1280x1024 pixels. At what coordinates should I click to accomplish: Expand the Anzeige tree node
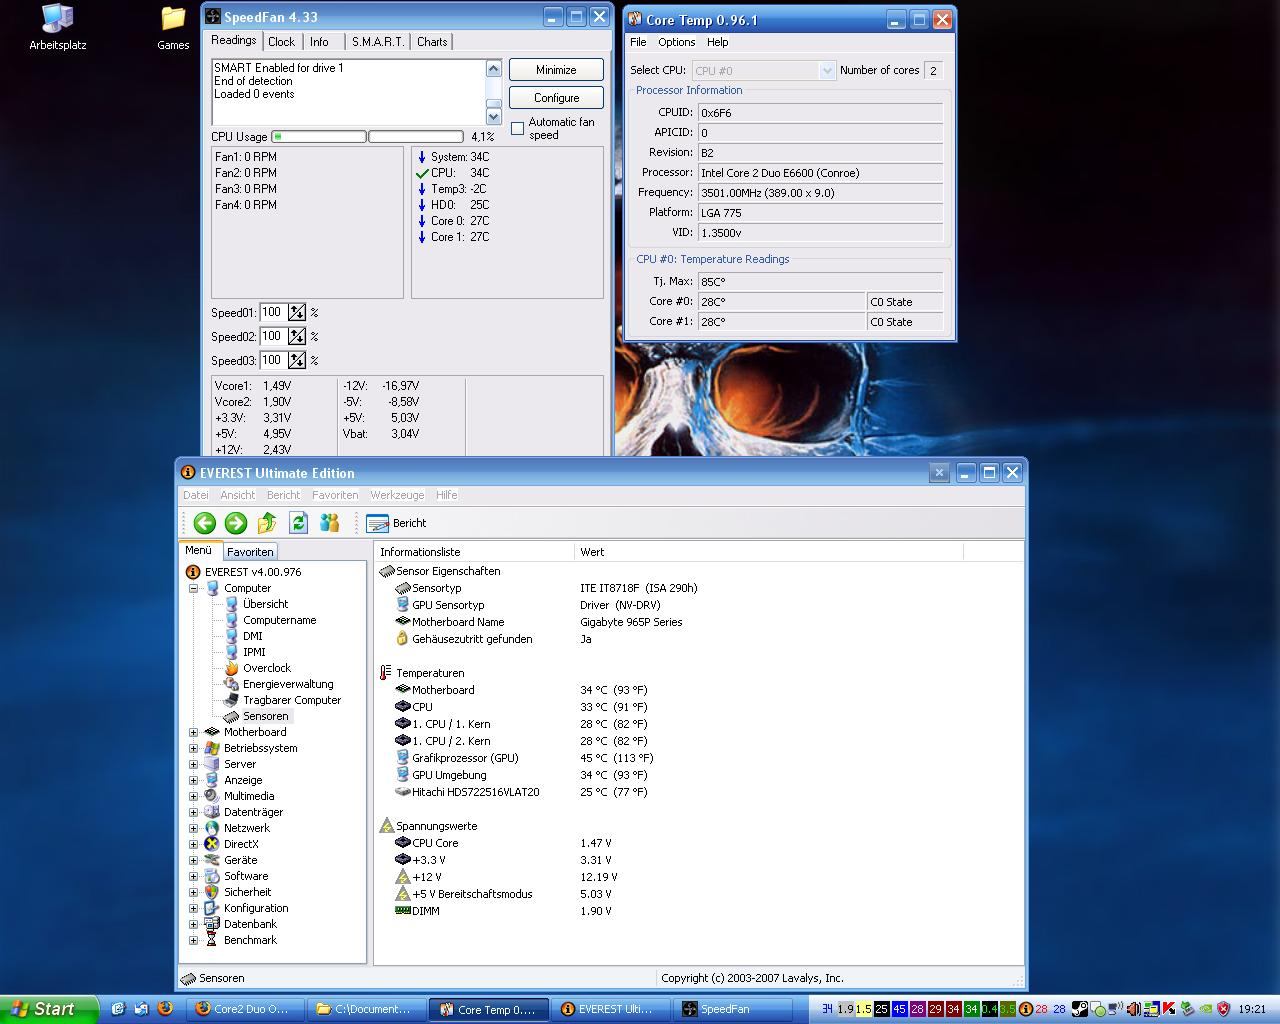pyautogui.click(x=194, y=780)
